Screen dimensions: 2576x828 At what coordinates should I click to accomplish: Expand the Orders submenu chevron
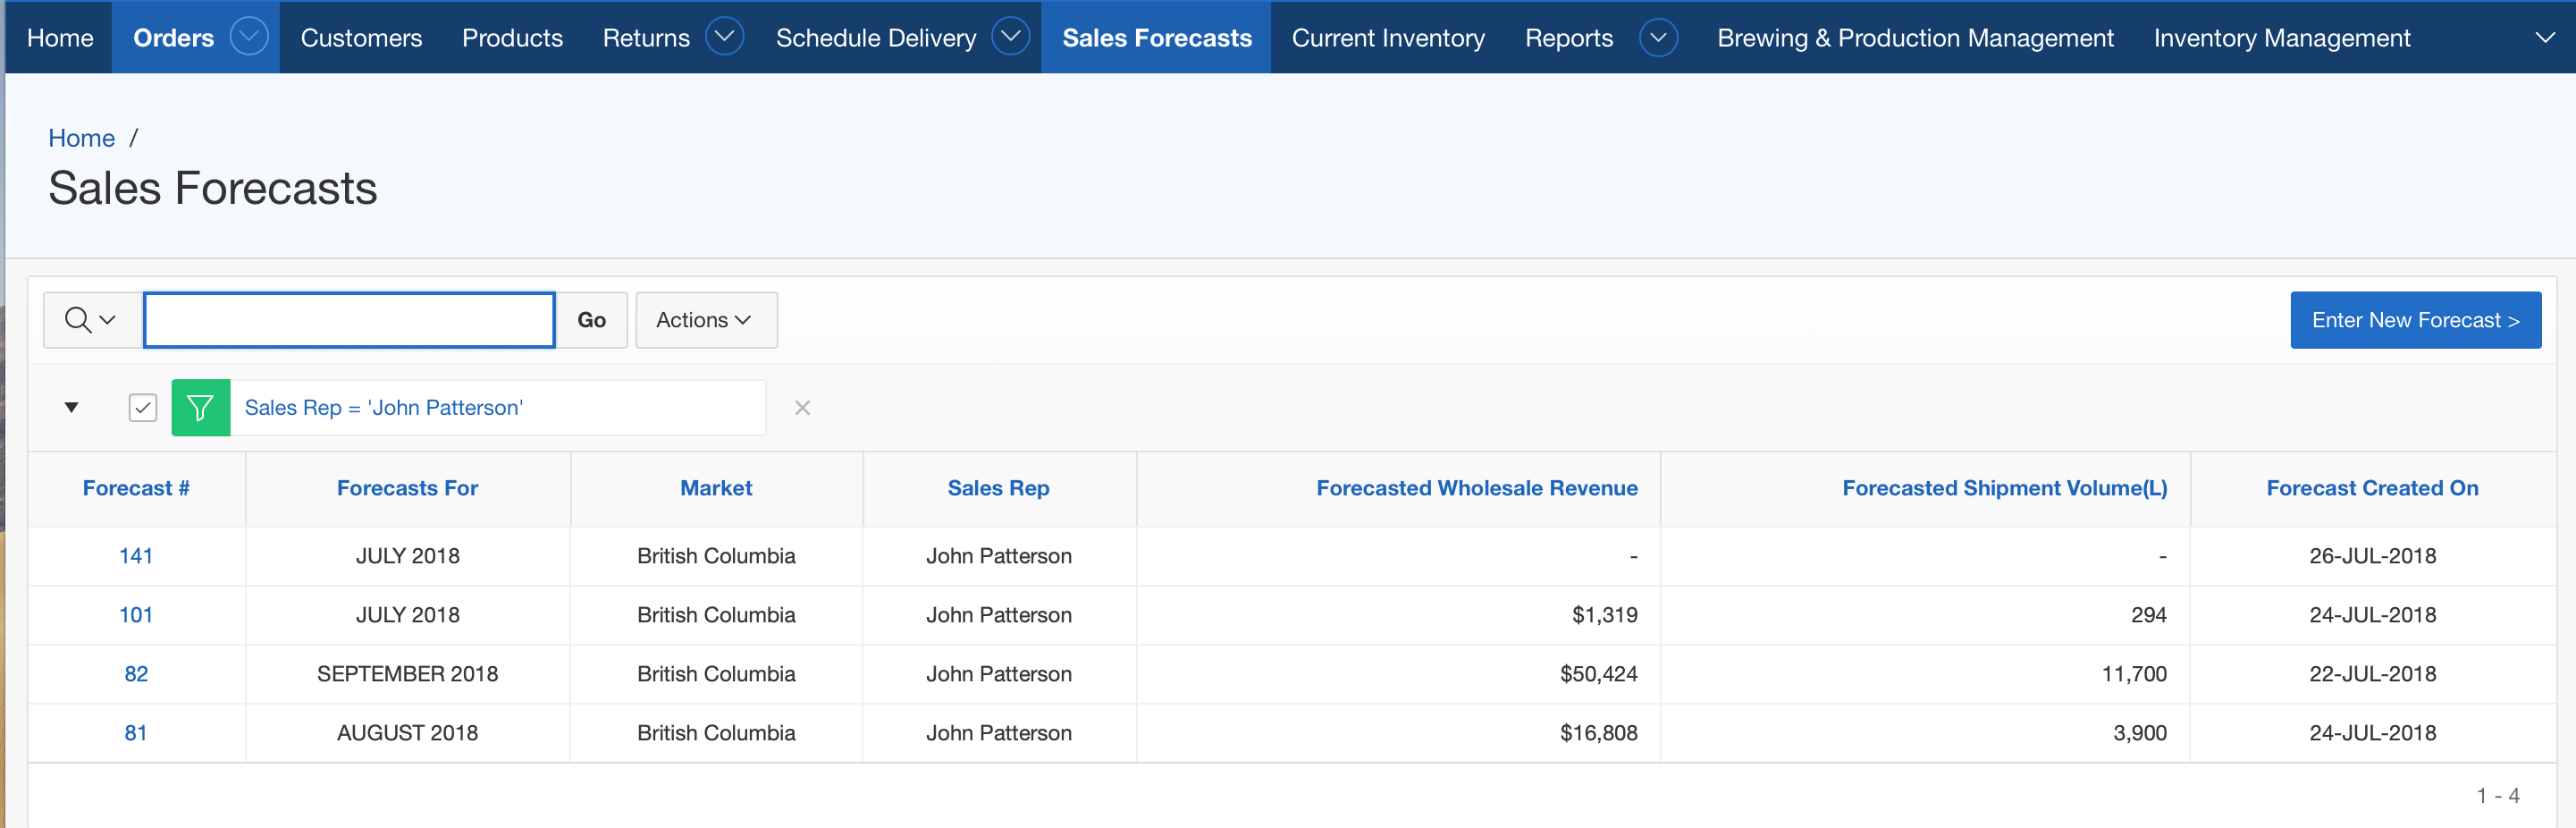pyautogui.click(x=249, y=37)
